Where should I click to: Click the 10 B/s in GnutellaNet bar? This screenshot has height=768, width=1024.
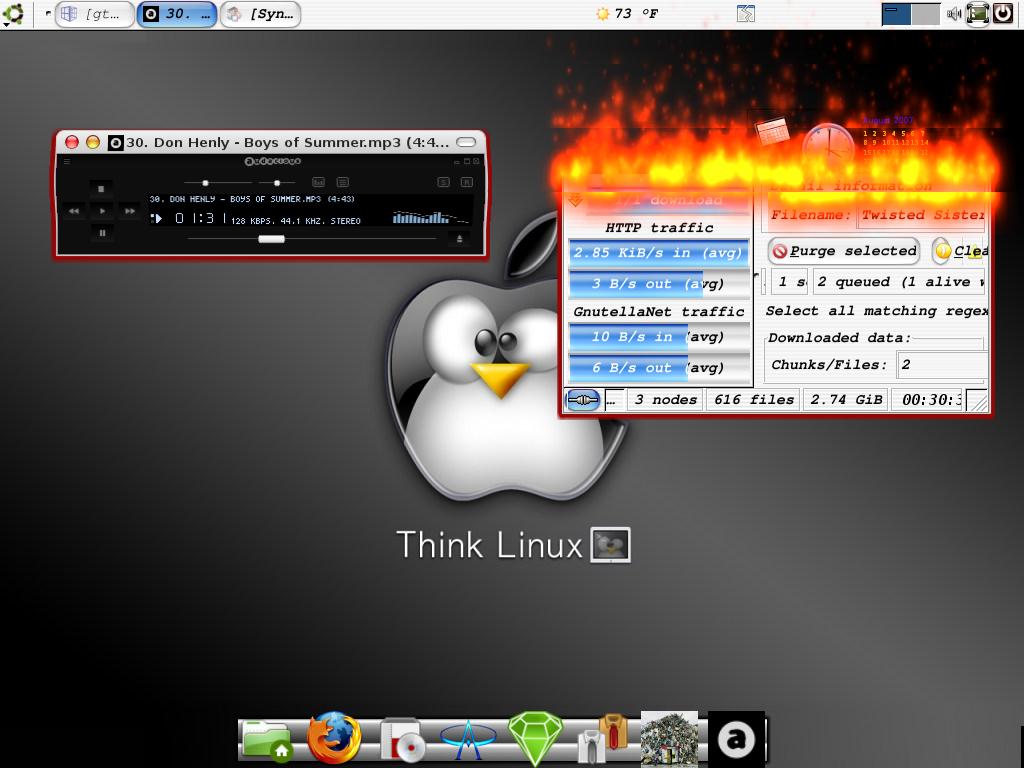click(658, 336)
